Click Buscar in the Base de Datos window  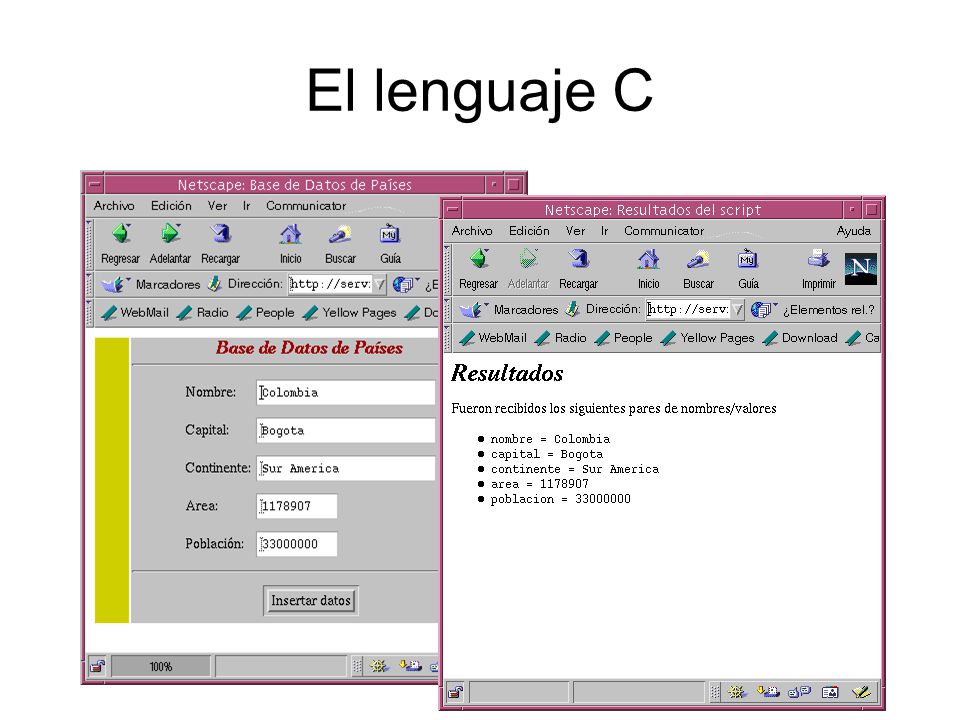click(x=340, y=244)
